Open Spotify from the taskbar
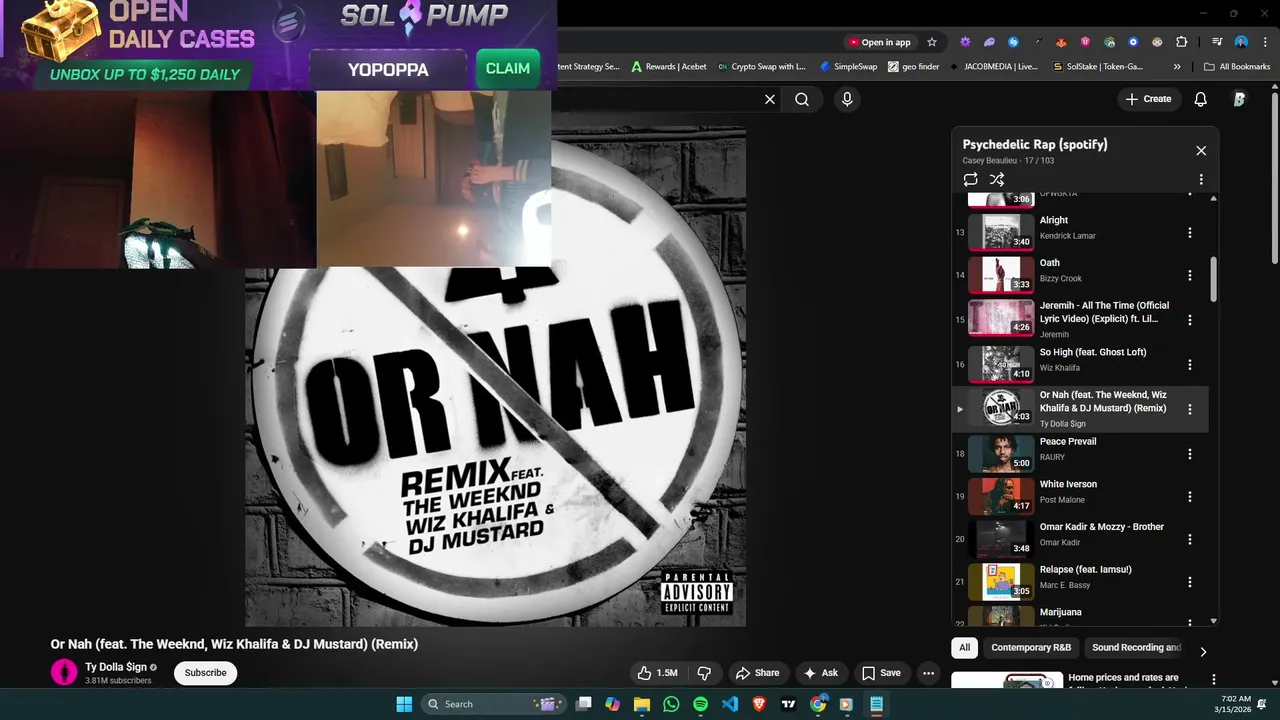Viewport: 1280px width, 720px height. tap(700, 704)
